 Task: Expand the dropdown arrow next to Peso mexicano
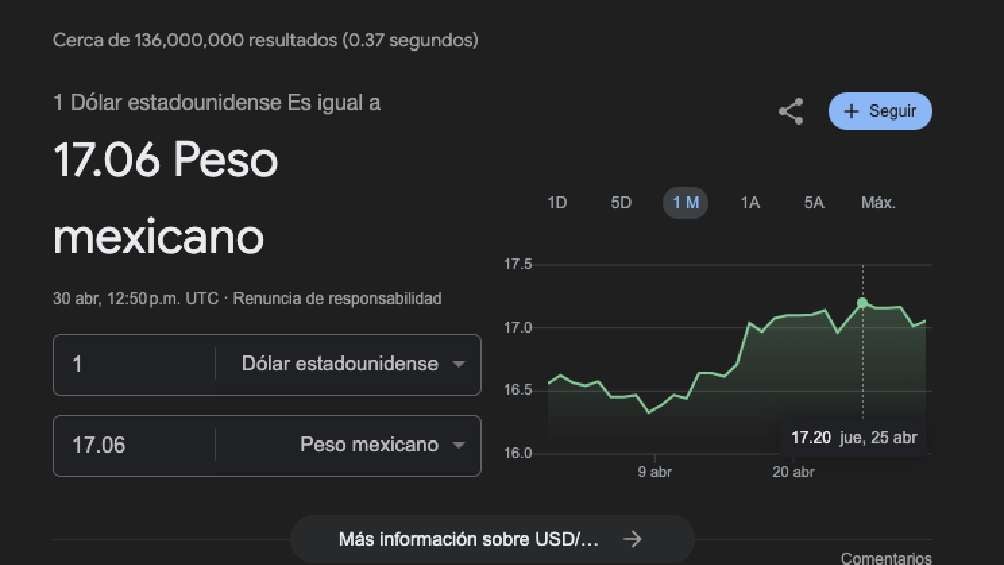[x=459, y=445]
